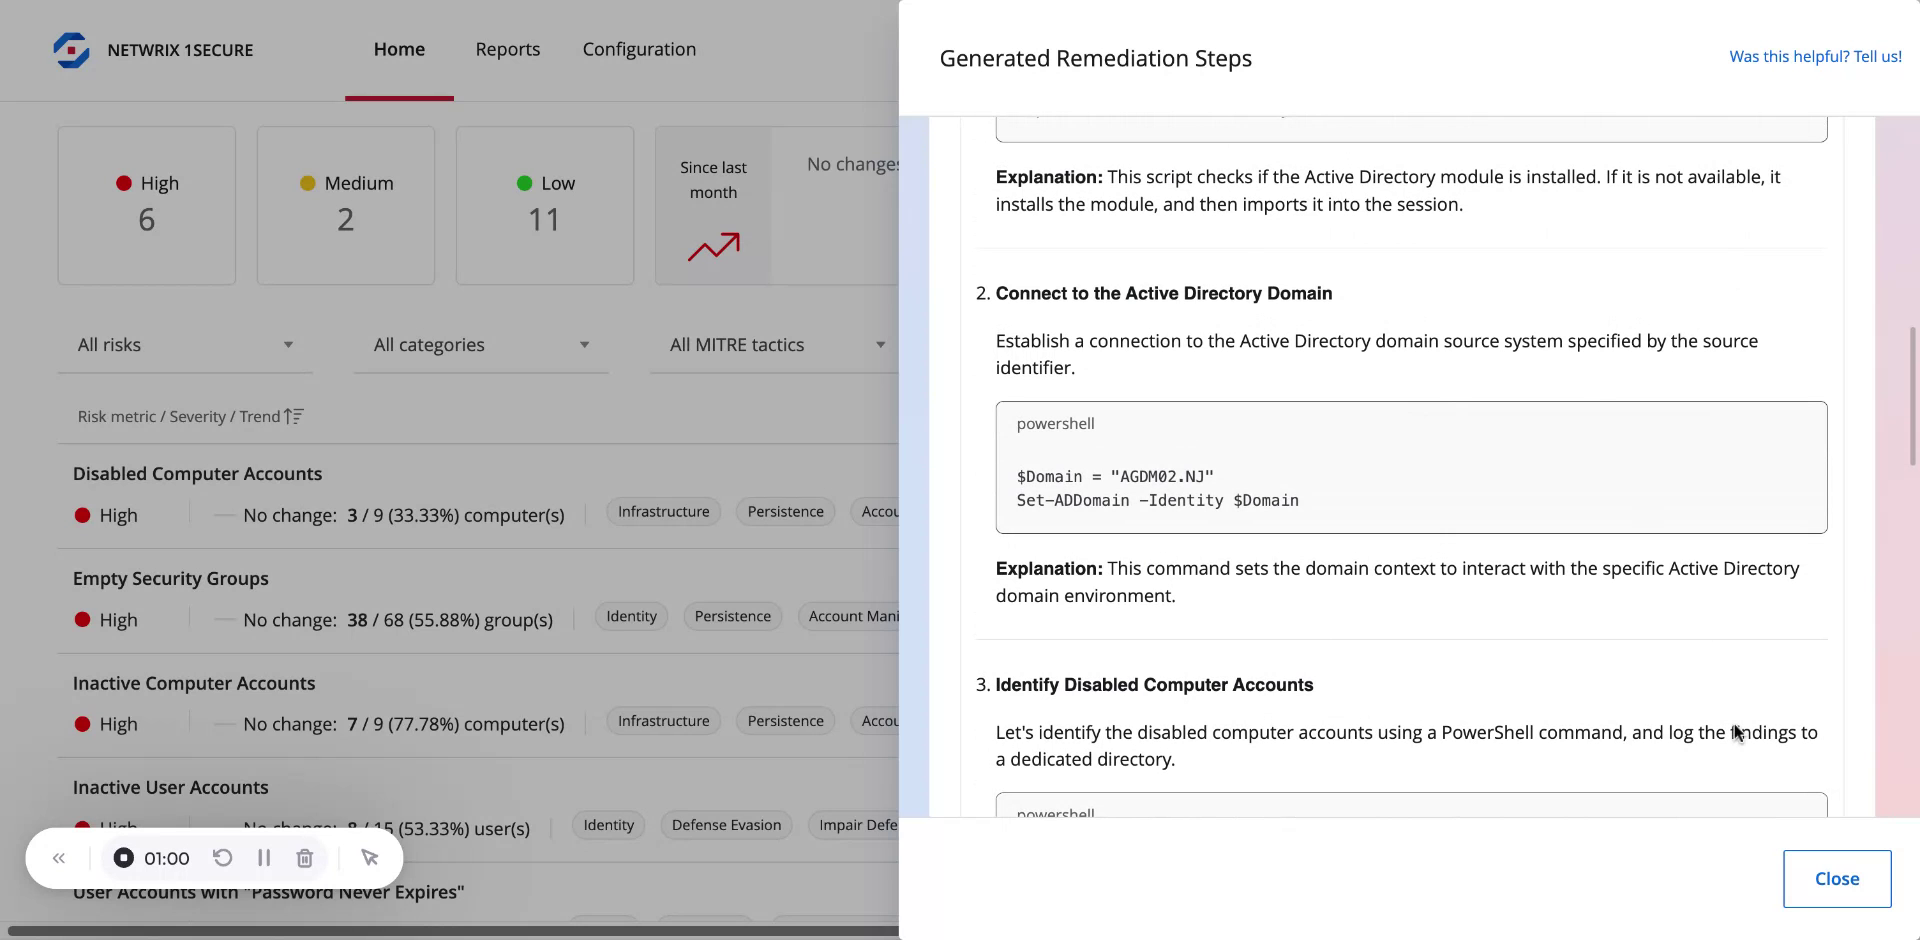Open the 'Was this helpful? Tell us!' link
1920x940 pixels.
click(1815, 56)
